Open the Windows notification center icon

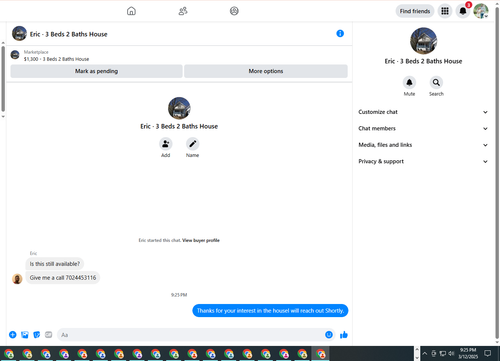click(488, 353)
